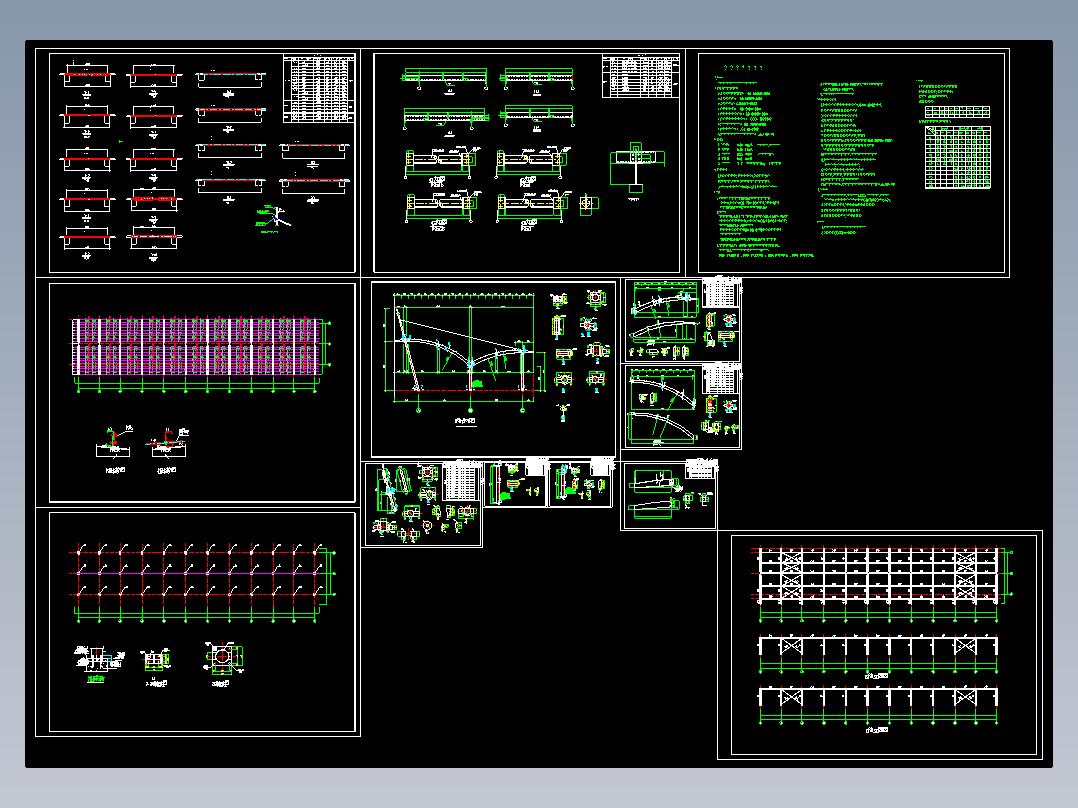Select the lower curved truss detail sheet
The width and height of the screenshot is (1078, 808).
click(x=681, y=406)
